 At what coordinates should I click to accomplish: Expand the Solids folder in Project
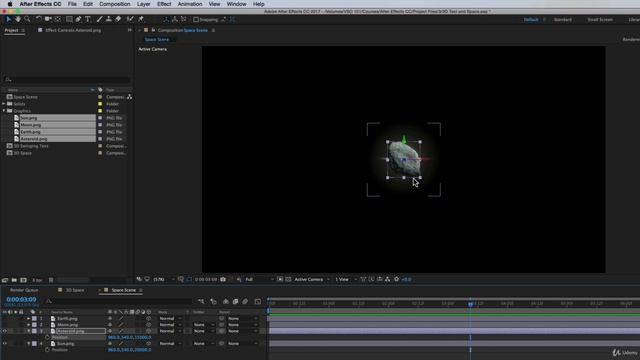[x=4, y=104]
